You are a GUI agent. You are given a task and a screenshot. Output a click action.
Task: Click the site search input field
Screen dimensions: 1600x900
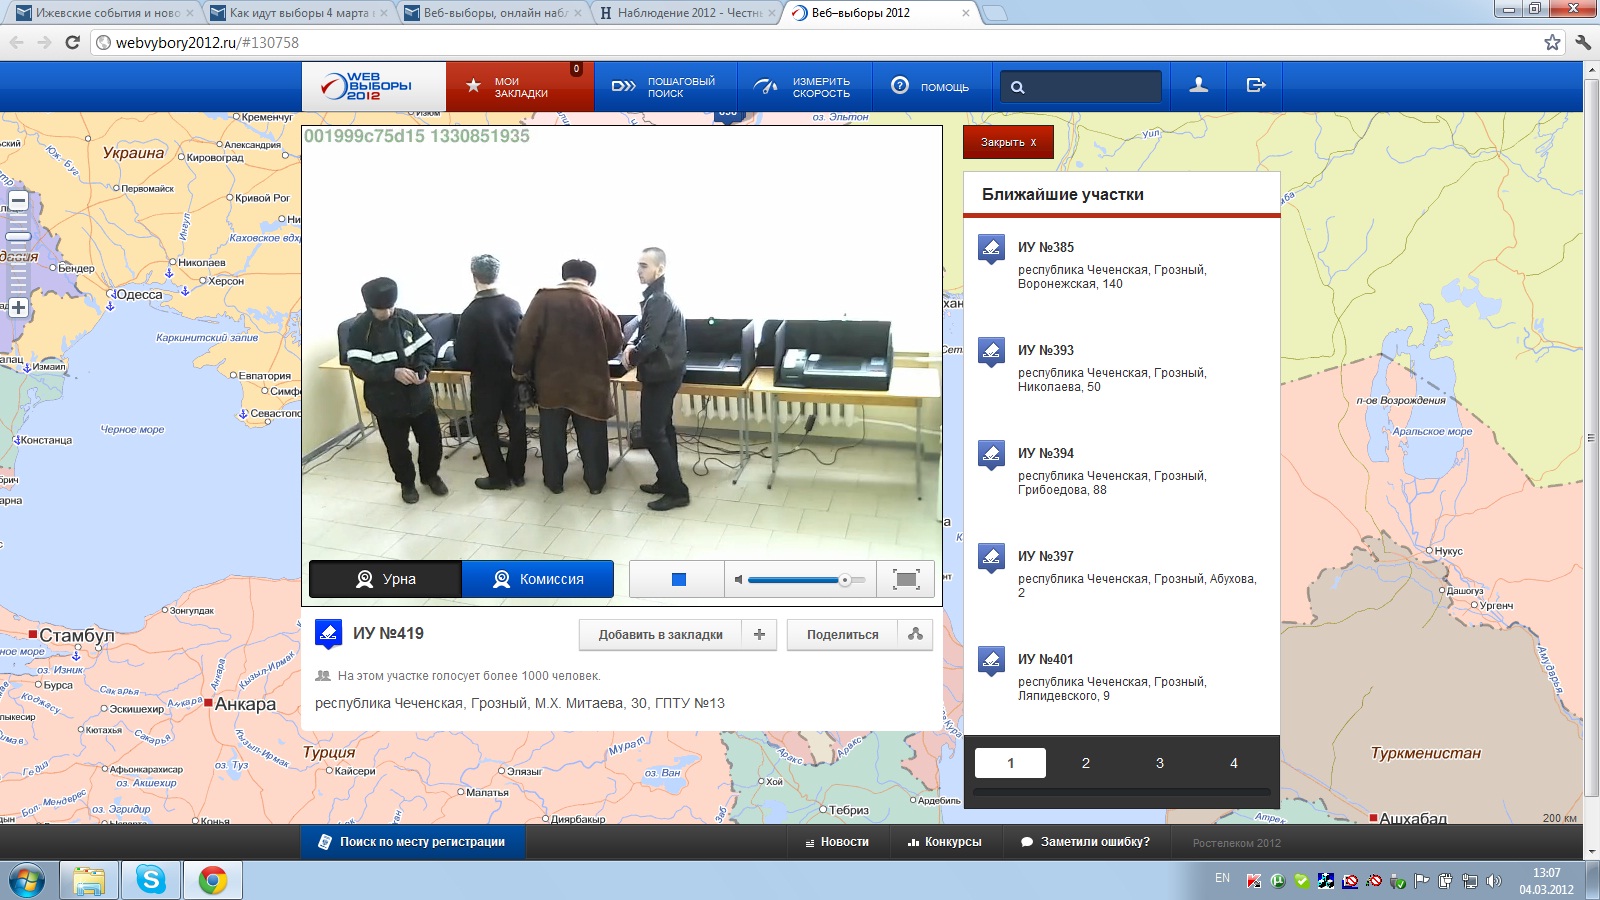(1090, 87)
